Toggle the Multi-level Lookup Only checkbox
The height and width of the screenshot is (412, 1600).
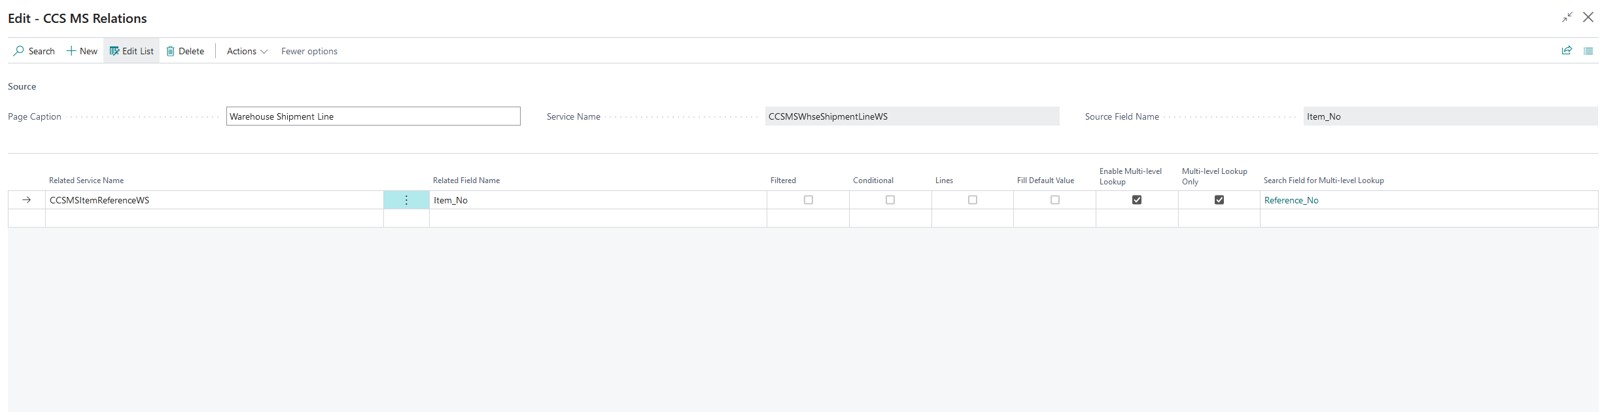[1219, 200]
